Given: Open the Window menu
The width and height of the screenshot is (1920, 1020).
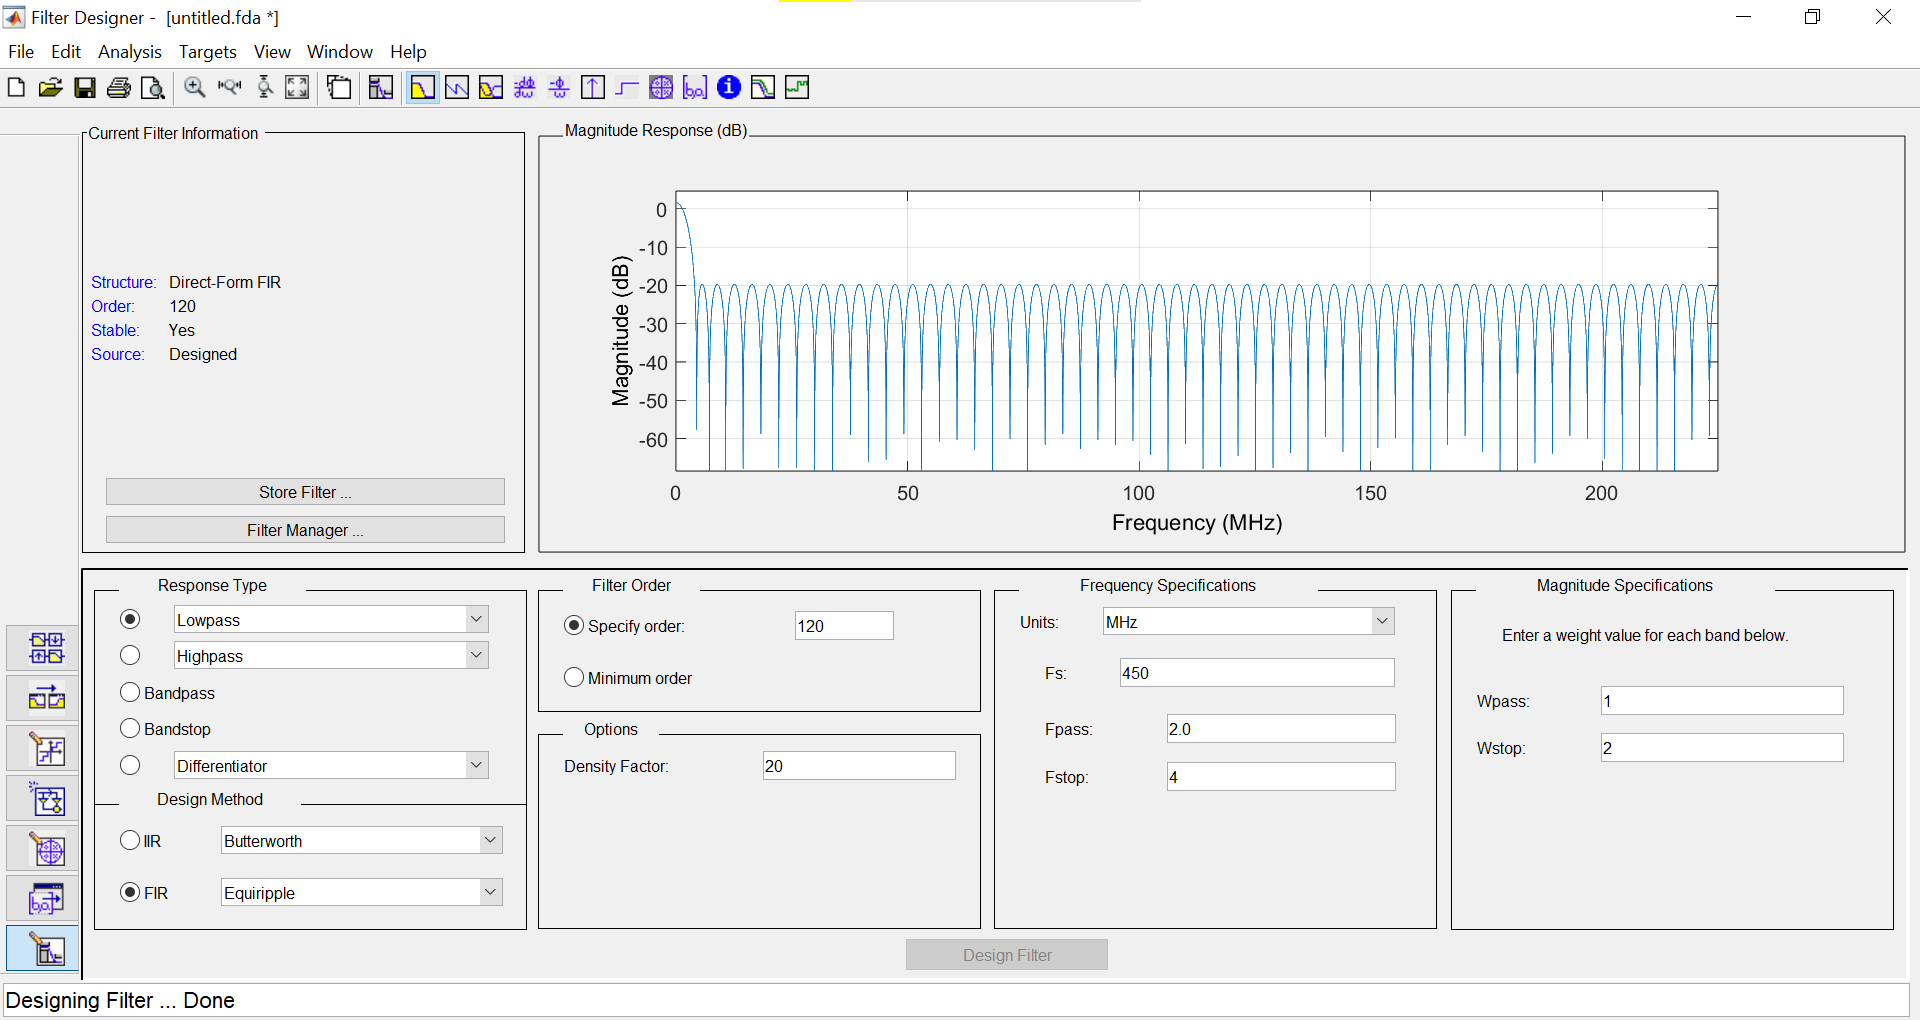Looking at the screenshot, I should click(x=340, y=52).
